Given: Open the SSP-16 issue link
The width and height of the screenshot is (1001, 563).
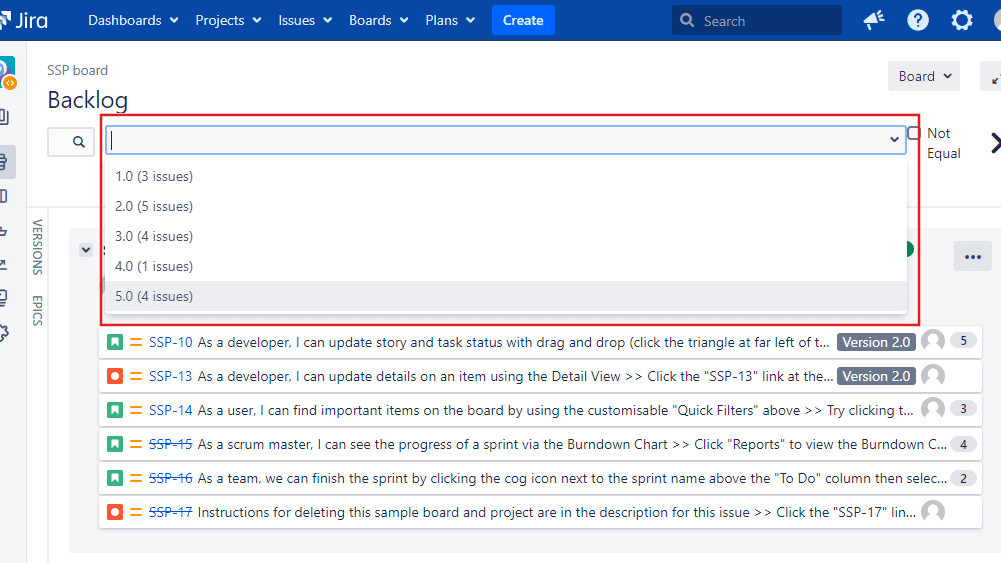Looking at the screenshot, I should click(170, 478).
